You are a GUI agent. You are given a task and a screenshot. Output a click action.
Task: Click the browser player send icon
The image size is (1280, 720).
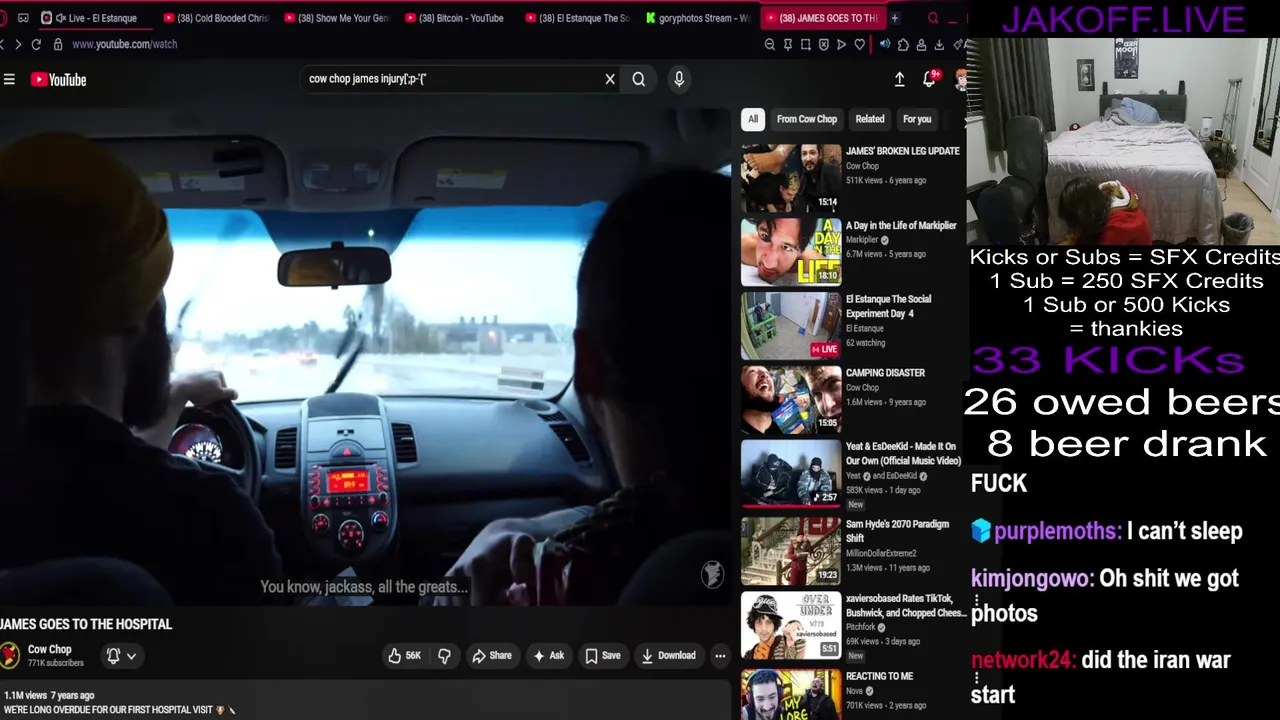click(x=841, y=44)
